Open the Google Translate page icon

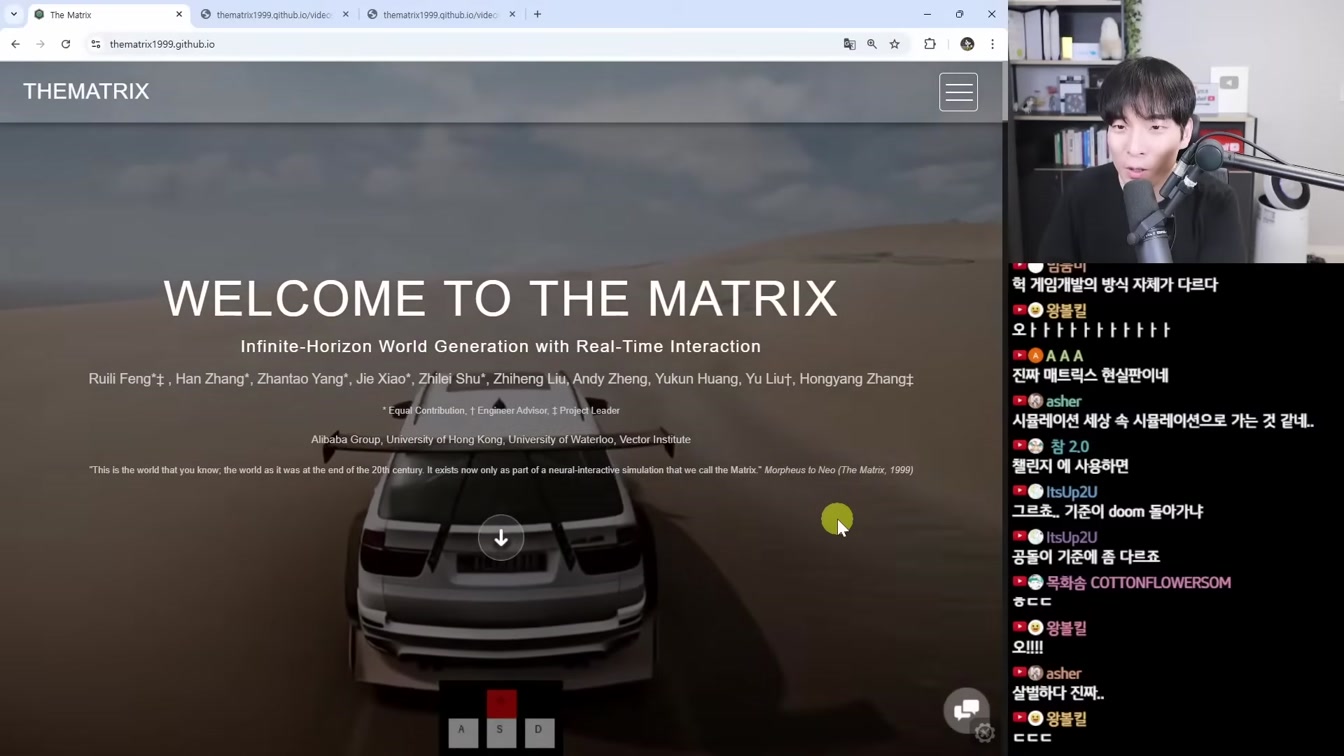[x=849, y=44]
